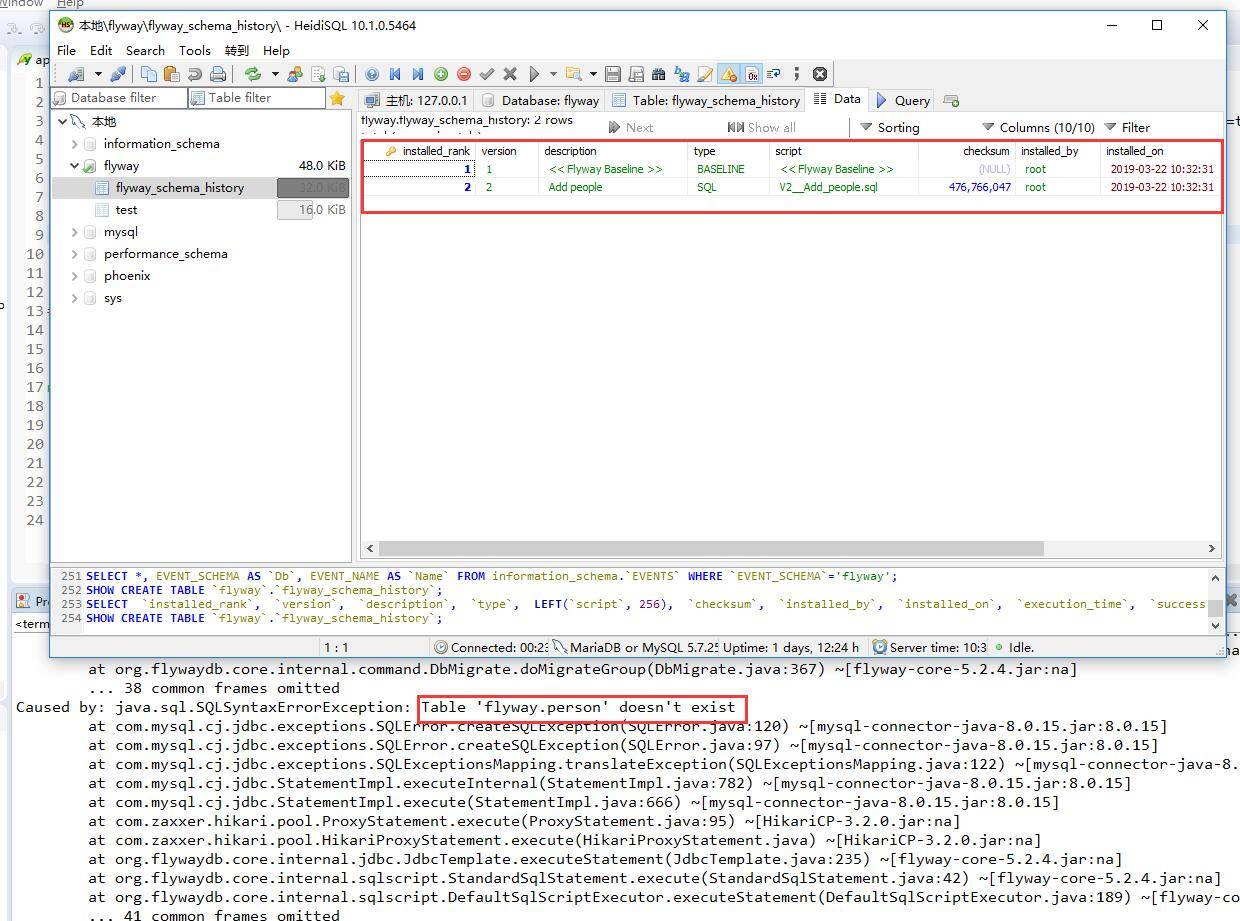Click the checkmark post changes icon
This screenshot has width=1240, height=921.
point(487,74)
